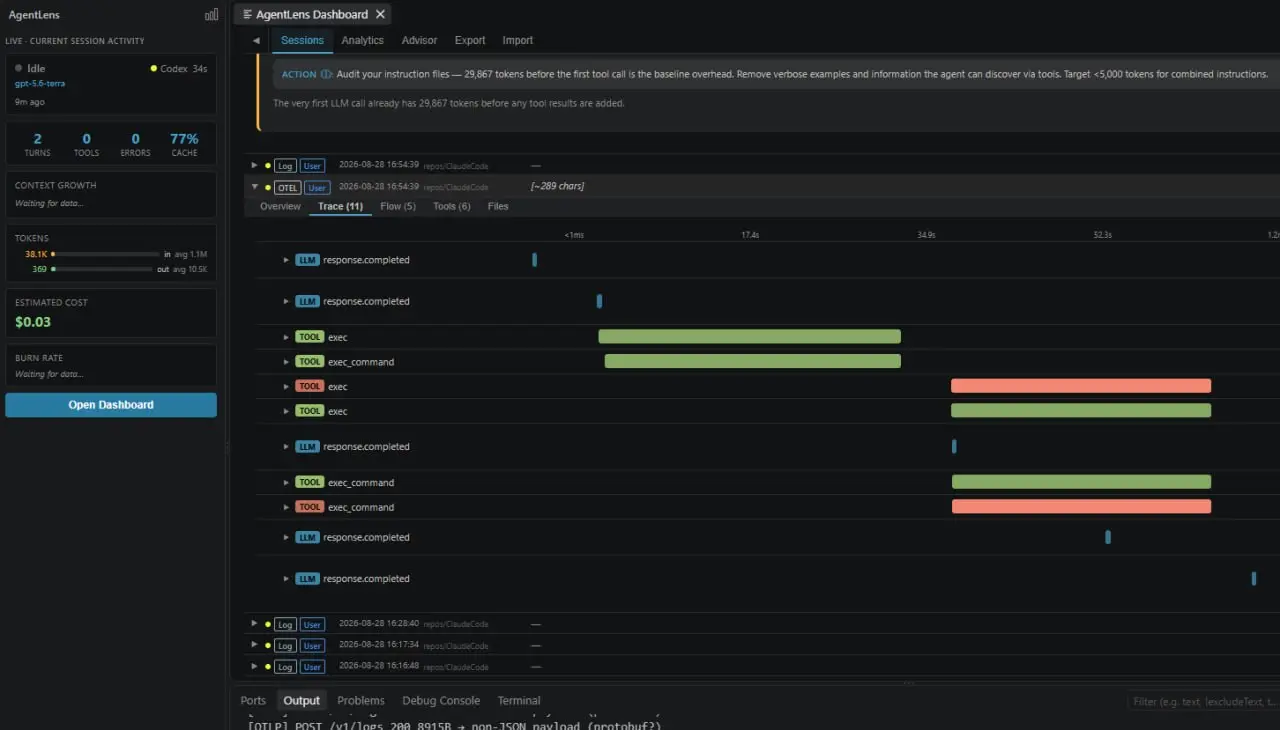This screenshot has width=1280, height=730.
Task: Click the output tokens progress bar
Action: click(103, 269)
